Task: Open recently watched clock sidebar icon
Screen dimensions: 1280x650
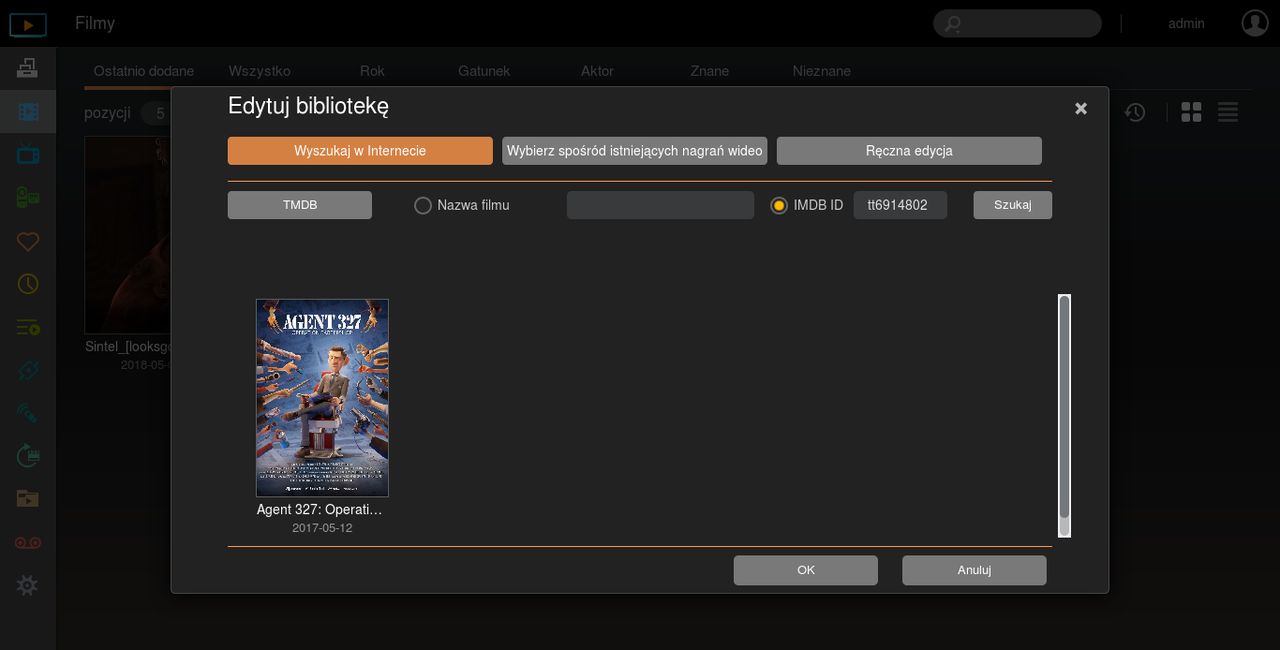Action: point(28,284)
